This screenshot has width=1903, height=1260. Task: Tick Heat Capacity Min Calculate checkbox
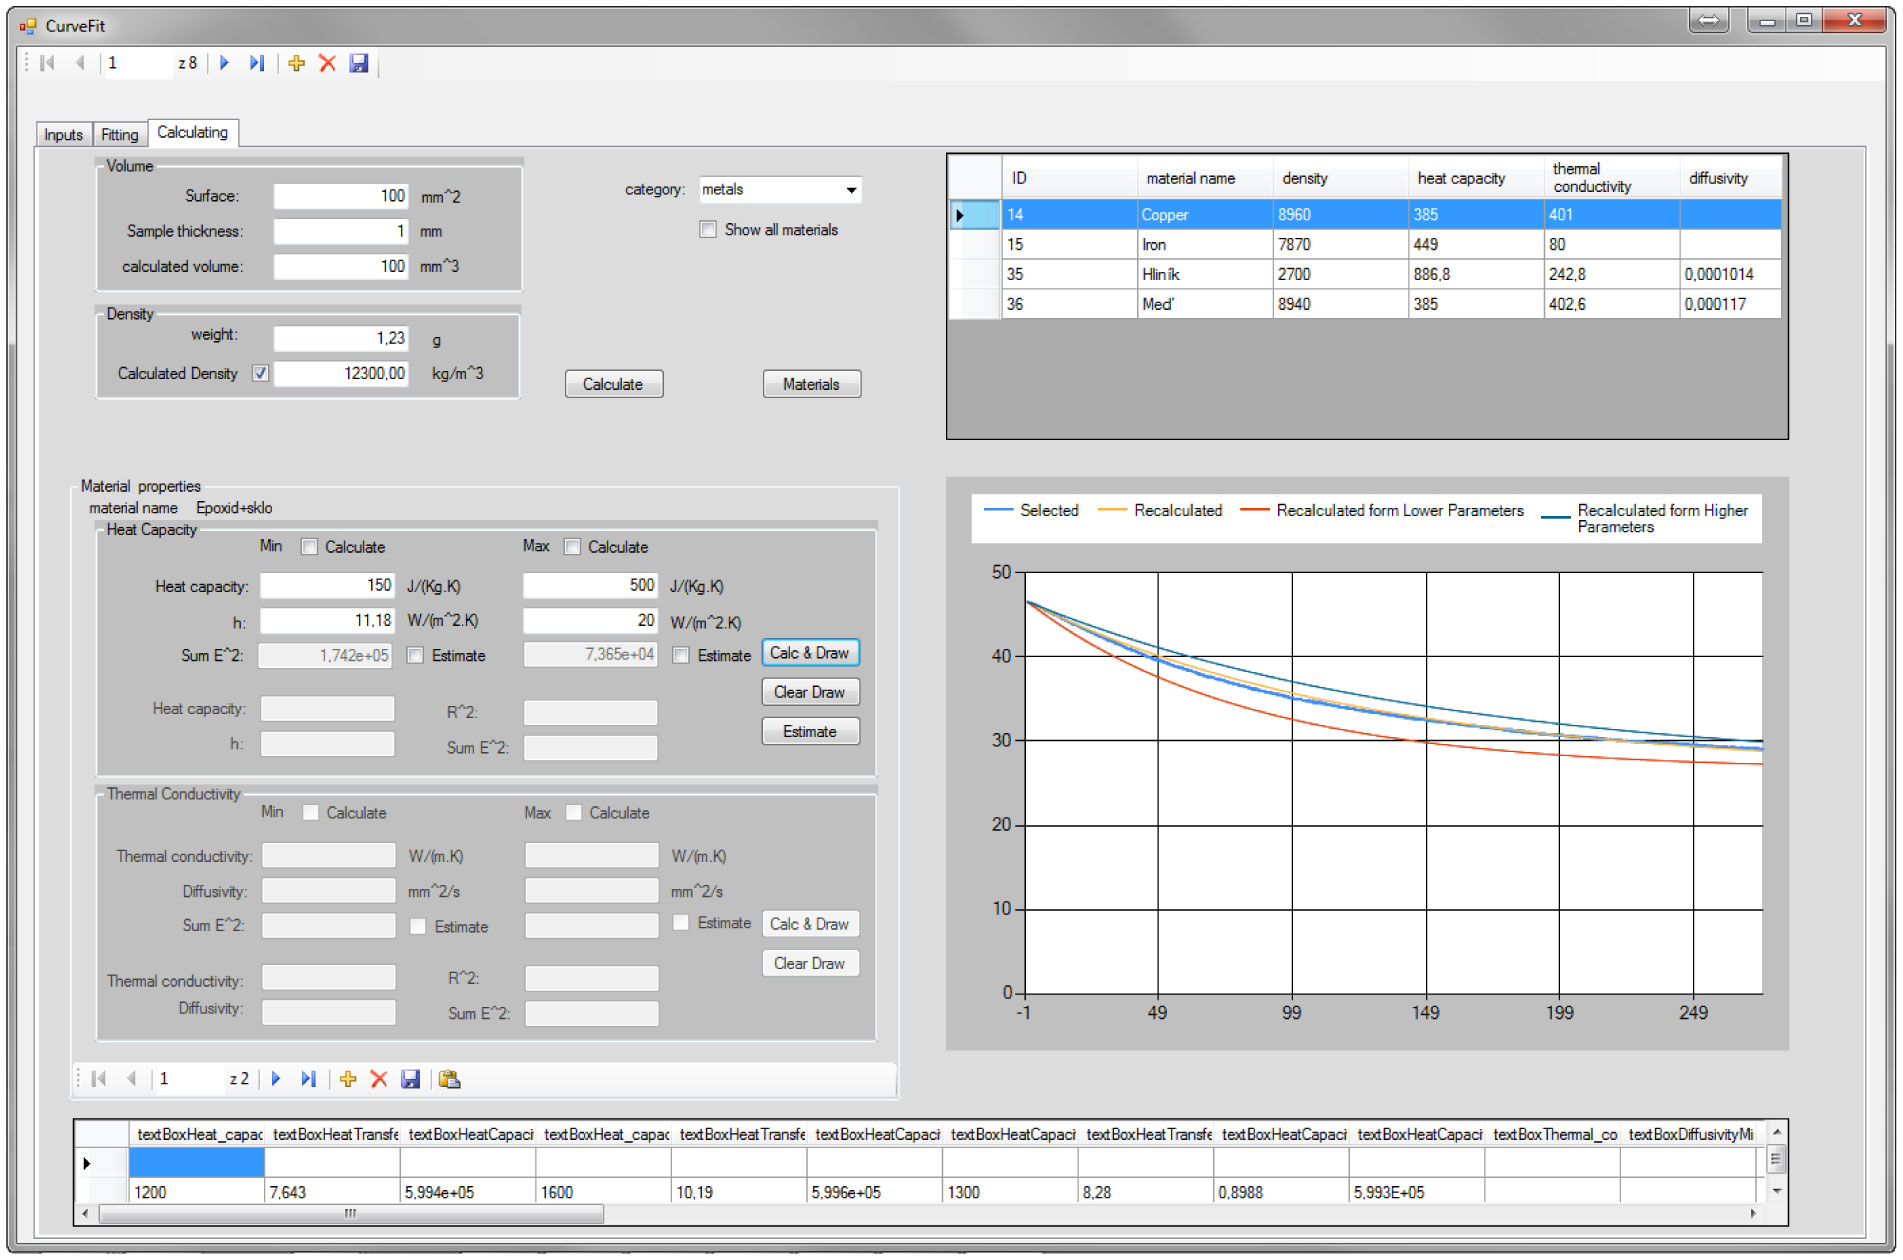310,547
